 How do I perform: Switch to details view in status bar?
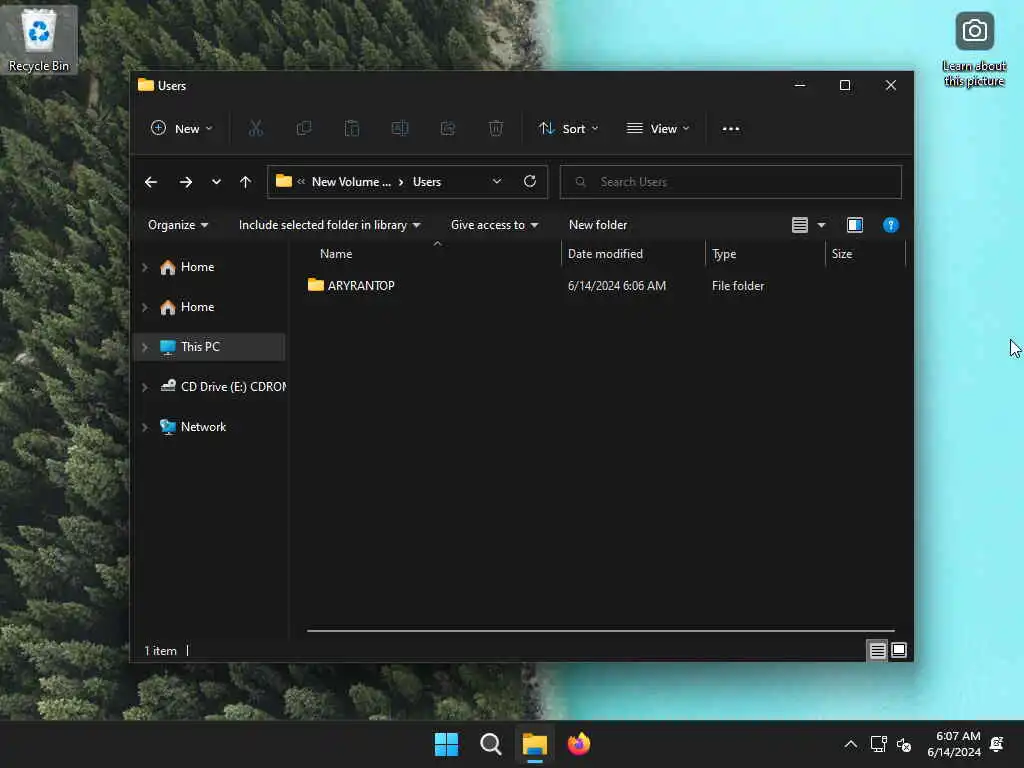(x=877, y=650)
